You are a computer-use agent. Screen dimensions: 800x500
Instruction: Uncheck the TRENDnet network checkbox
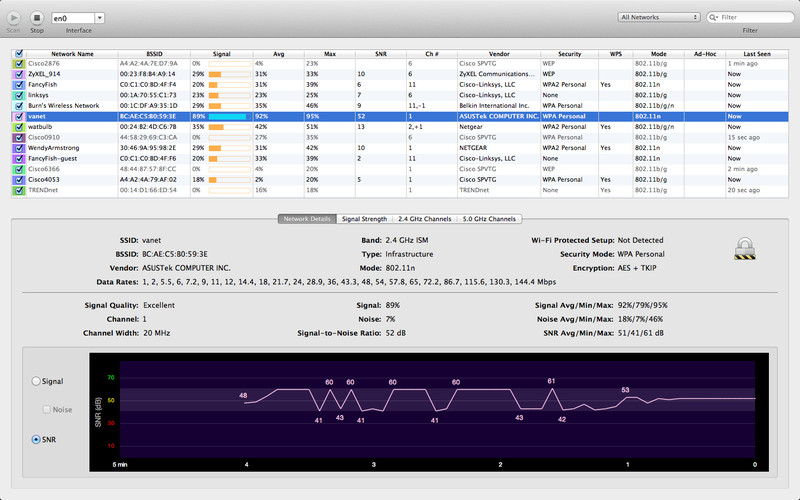pyautogui.click(x=19, y=190)
